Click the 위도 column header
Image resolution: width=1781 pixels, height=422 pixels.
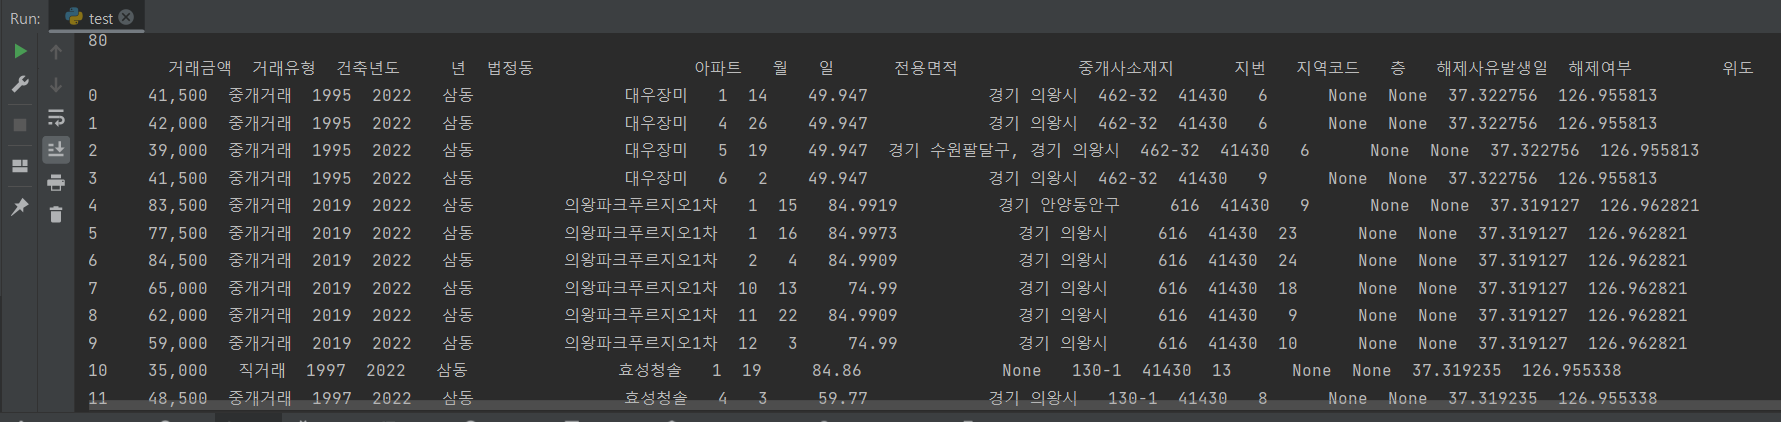(x=1738, y=68)
